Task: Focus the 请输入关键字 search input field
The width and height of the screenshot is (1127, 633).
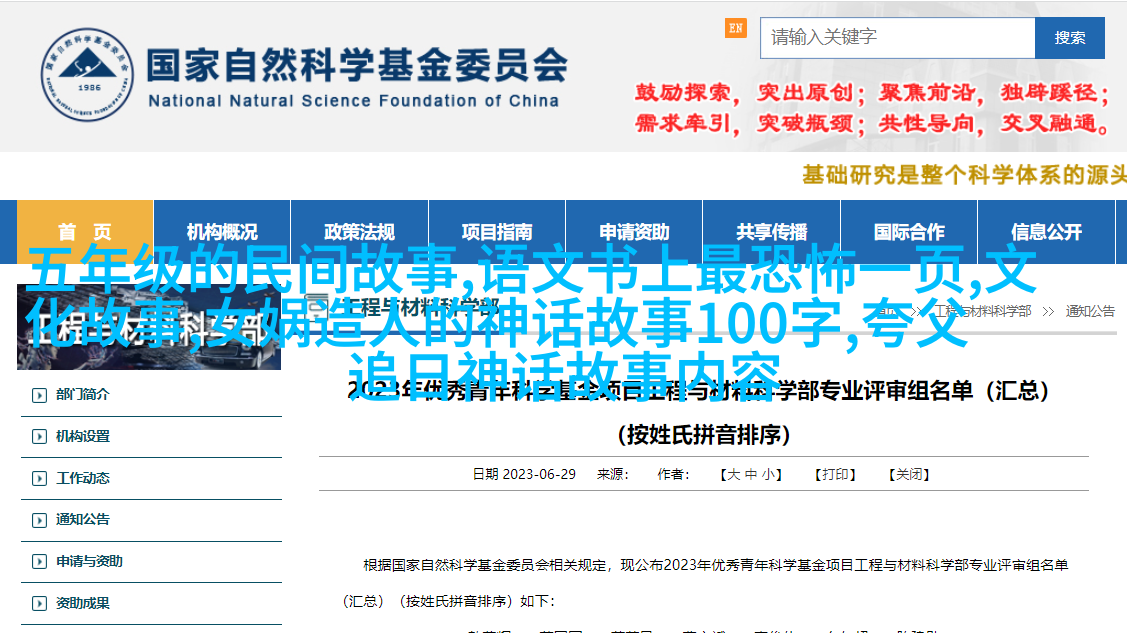Action: (x=897, y=38)
